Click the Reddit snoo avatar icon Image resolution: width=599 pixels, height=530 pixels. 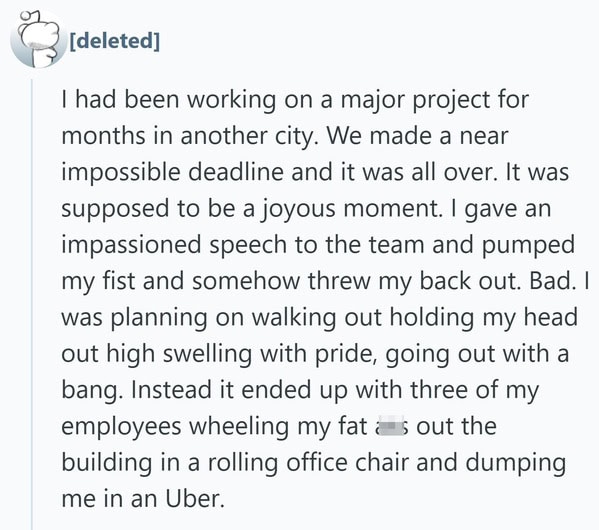click(x=37, y=39)
